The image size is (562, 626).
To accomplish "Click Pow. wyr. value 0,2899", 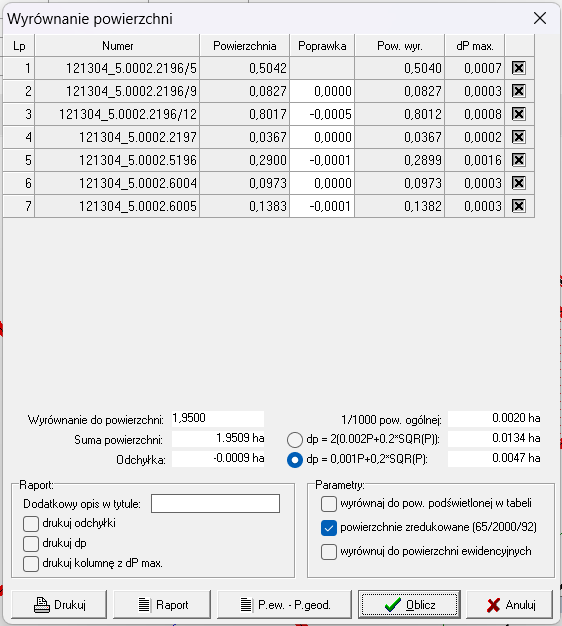I will [400, 160].
